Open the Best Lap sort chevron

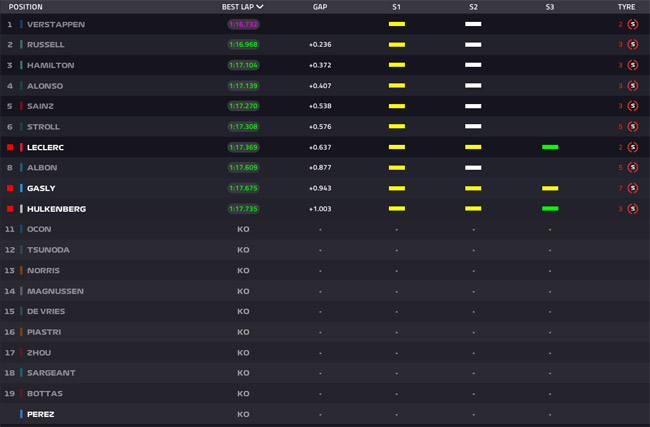[260, 7]
